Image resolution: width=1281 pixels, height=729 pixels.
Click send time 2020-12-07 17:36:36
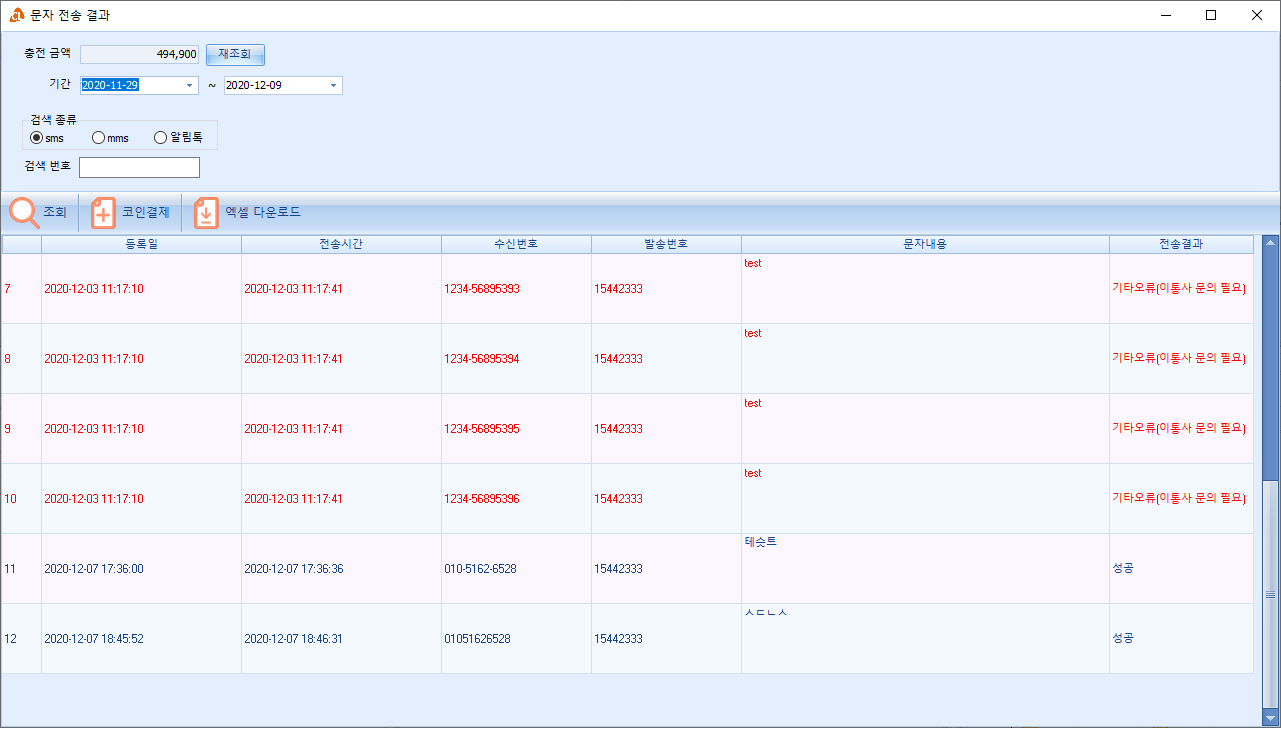coord(294,569)
